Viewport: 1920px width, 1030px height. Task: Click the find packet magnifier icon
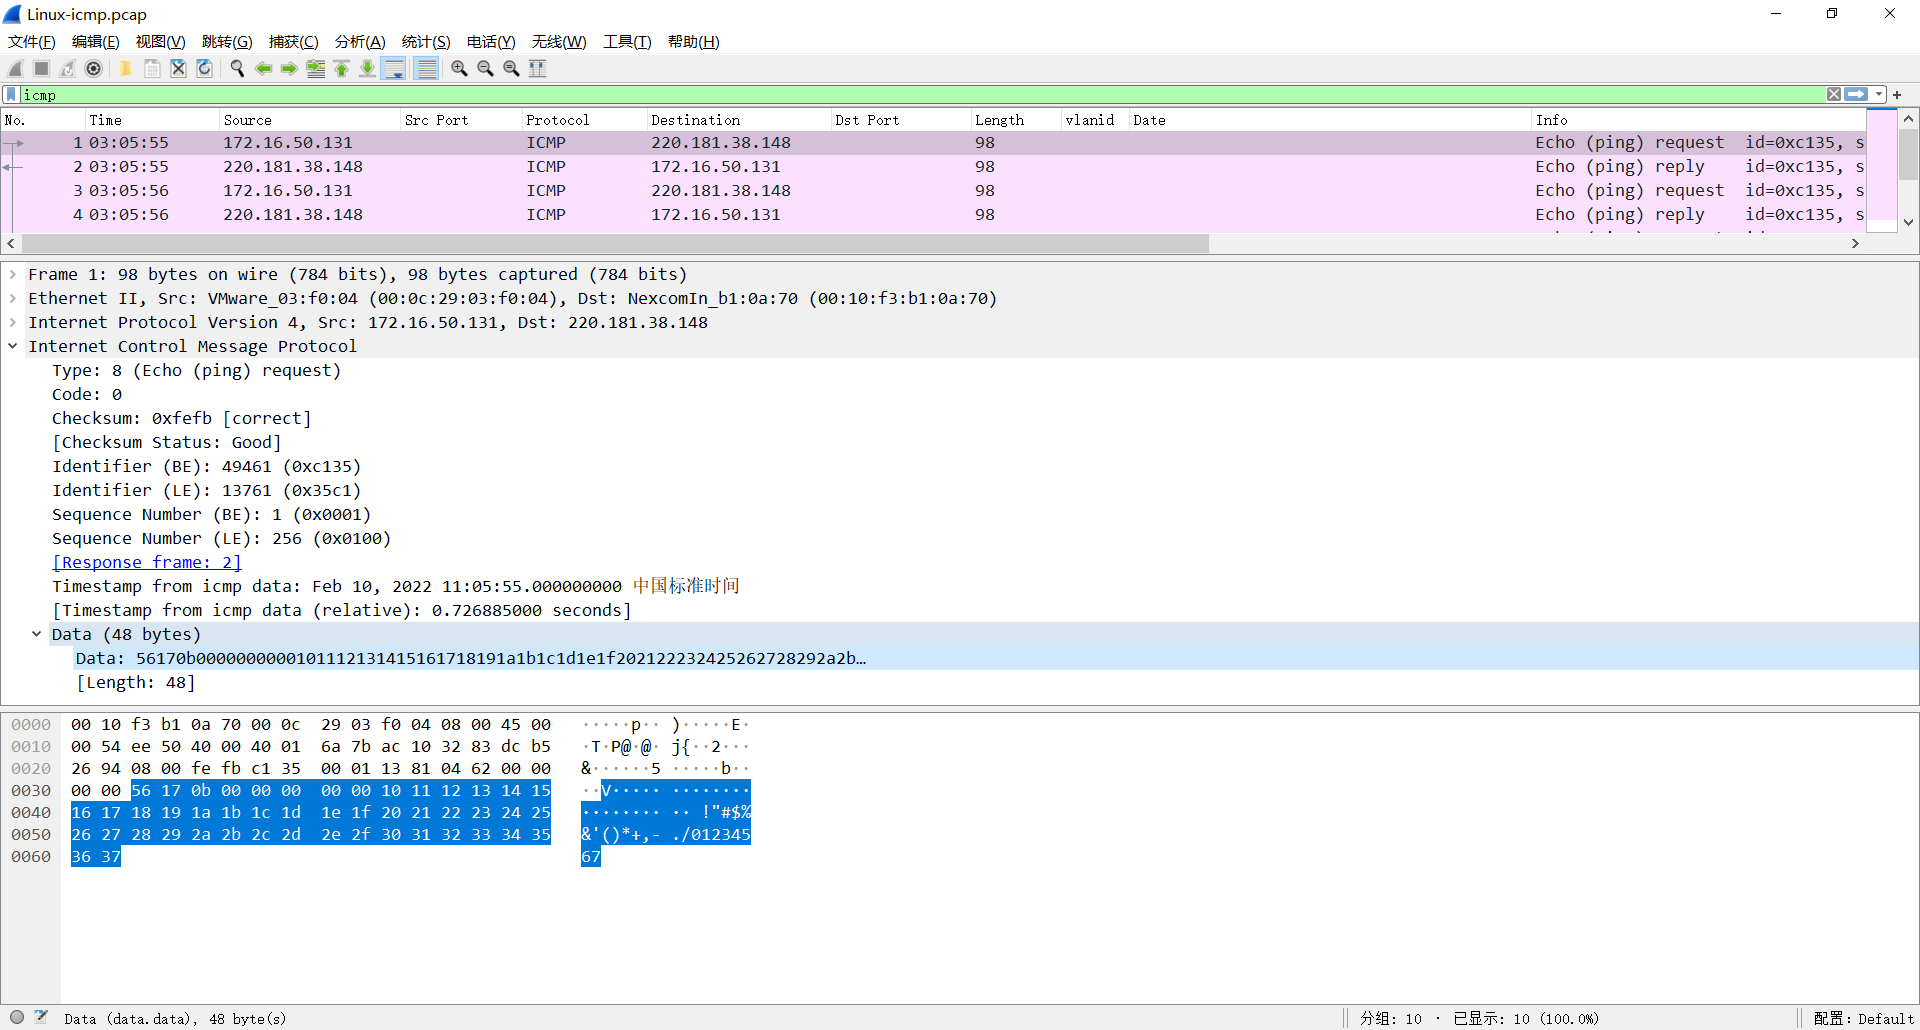237,68
